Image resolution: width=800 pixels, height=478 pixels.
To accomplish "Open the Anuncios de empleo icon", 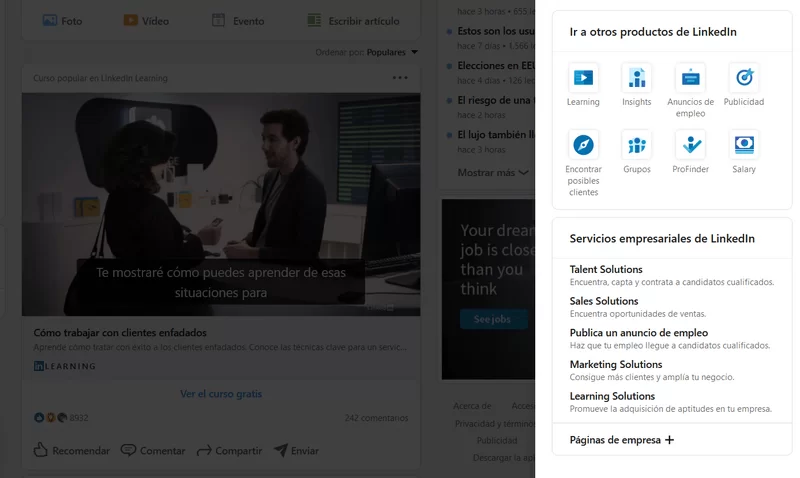I will [690, 78].
